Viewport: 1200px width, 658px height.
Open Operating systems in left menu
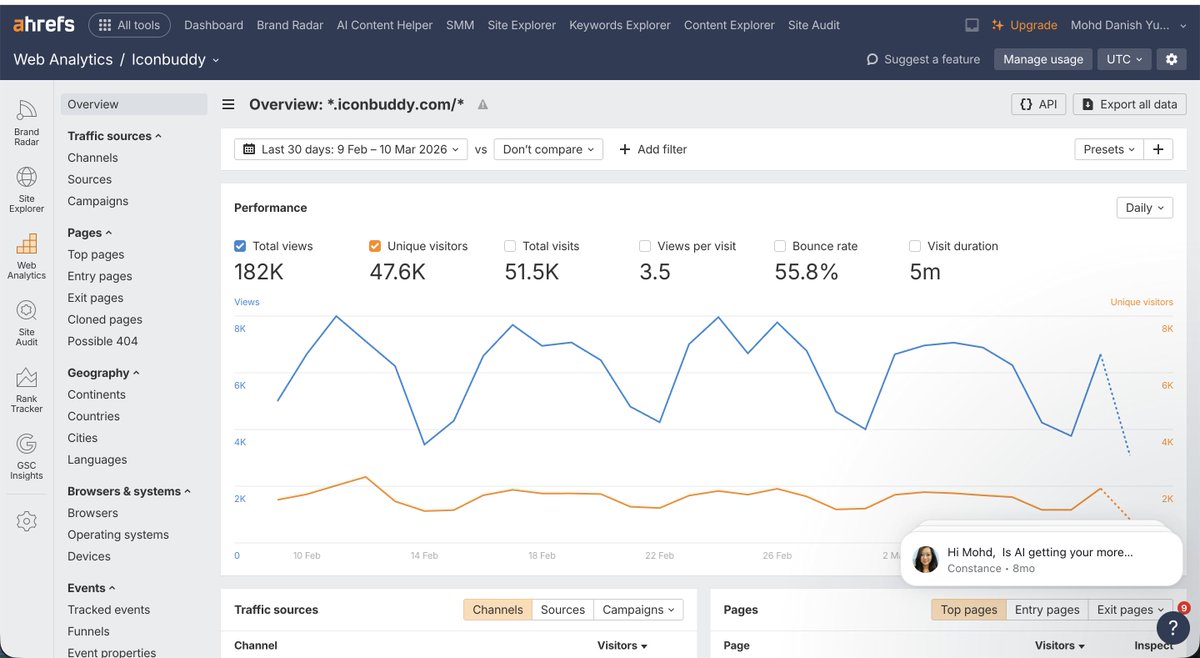[x=118, y=535]
